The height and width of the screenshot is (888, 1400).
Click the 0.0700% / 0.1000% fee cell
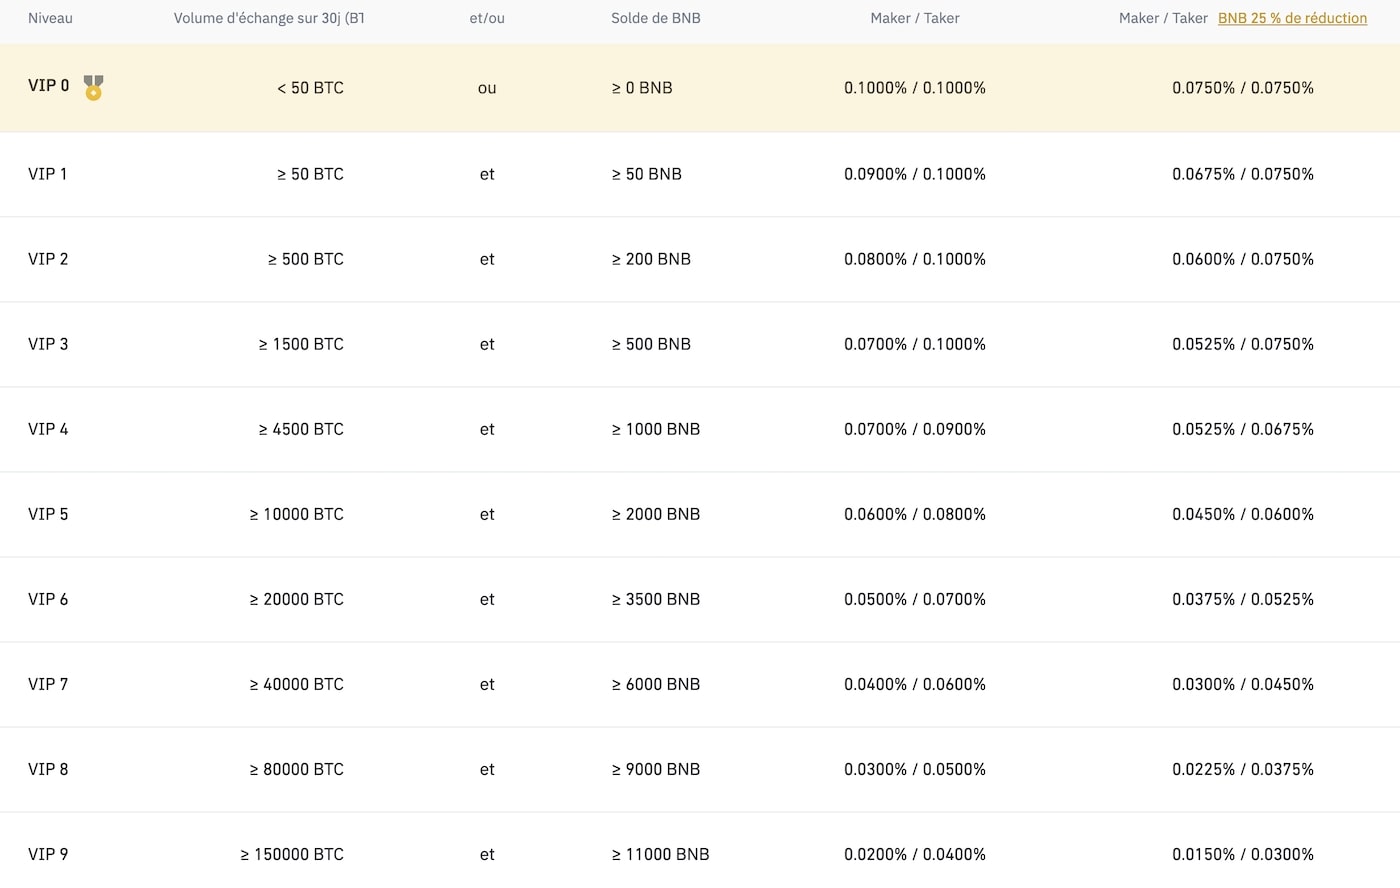click(915, 344)
